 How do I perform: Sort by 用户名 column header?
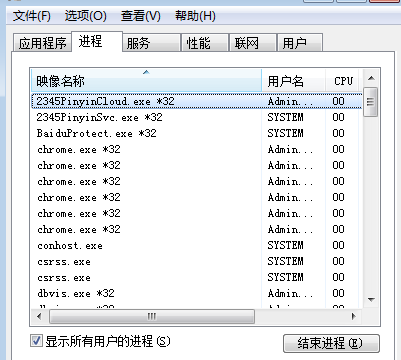point(293,81)
